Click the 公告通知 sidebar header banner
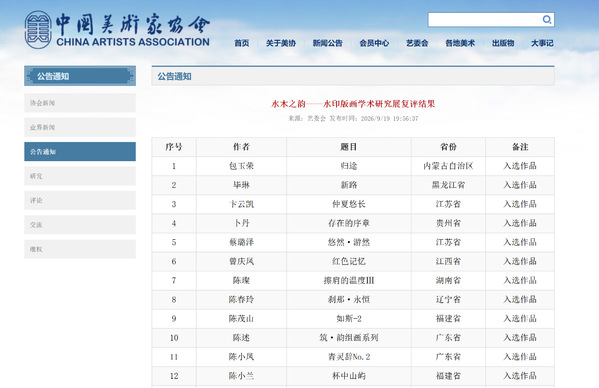 click(x=80, y=76)
